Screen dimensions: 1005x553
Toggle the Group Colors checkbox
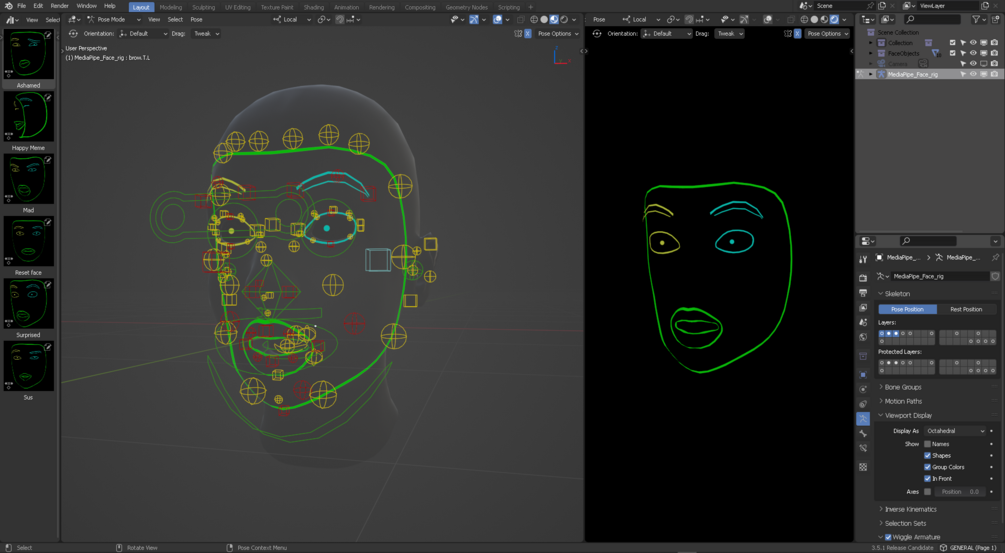927,467
